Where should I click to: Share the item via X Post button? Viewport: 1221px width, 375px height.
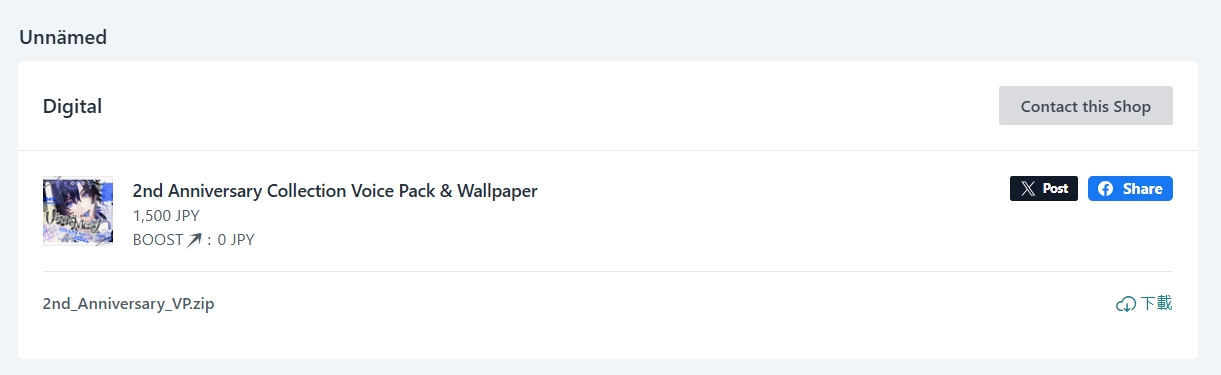pos(1044,189)
